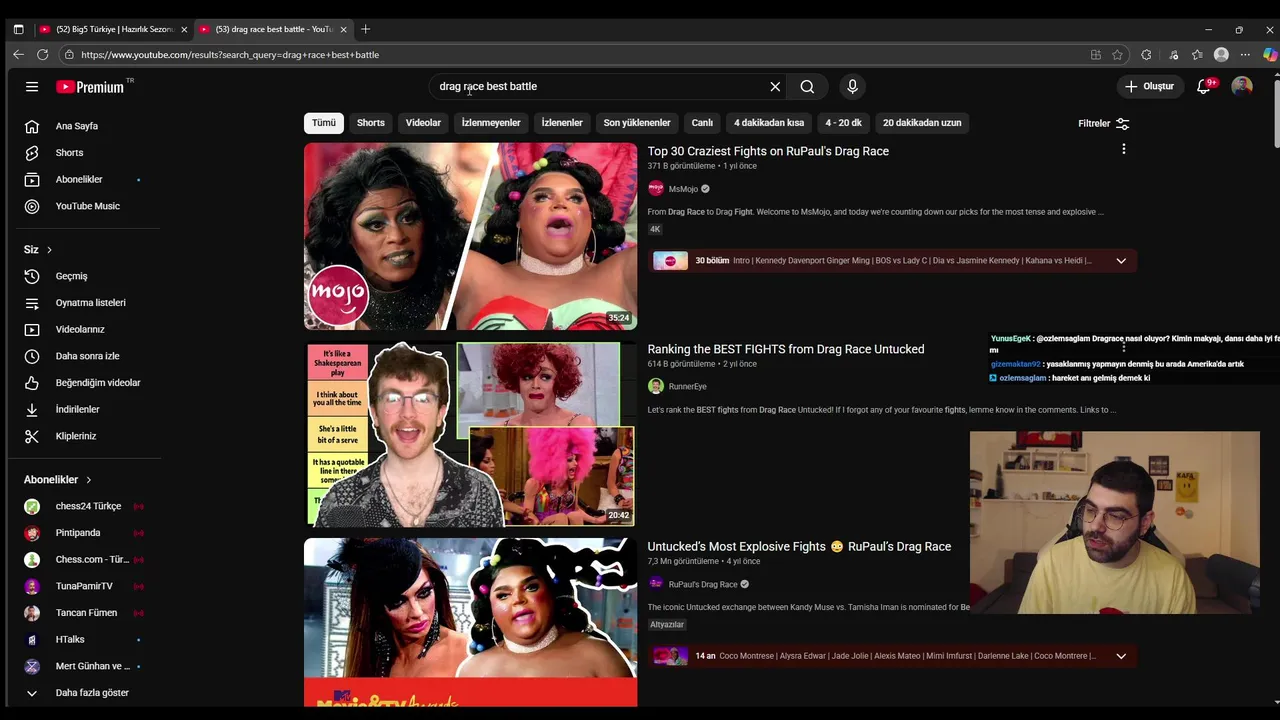The image size is (1280, 720).
Task: Select the Videolar filter chip
Action: 423,123
